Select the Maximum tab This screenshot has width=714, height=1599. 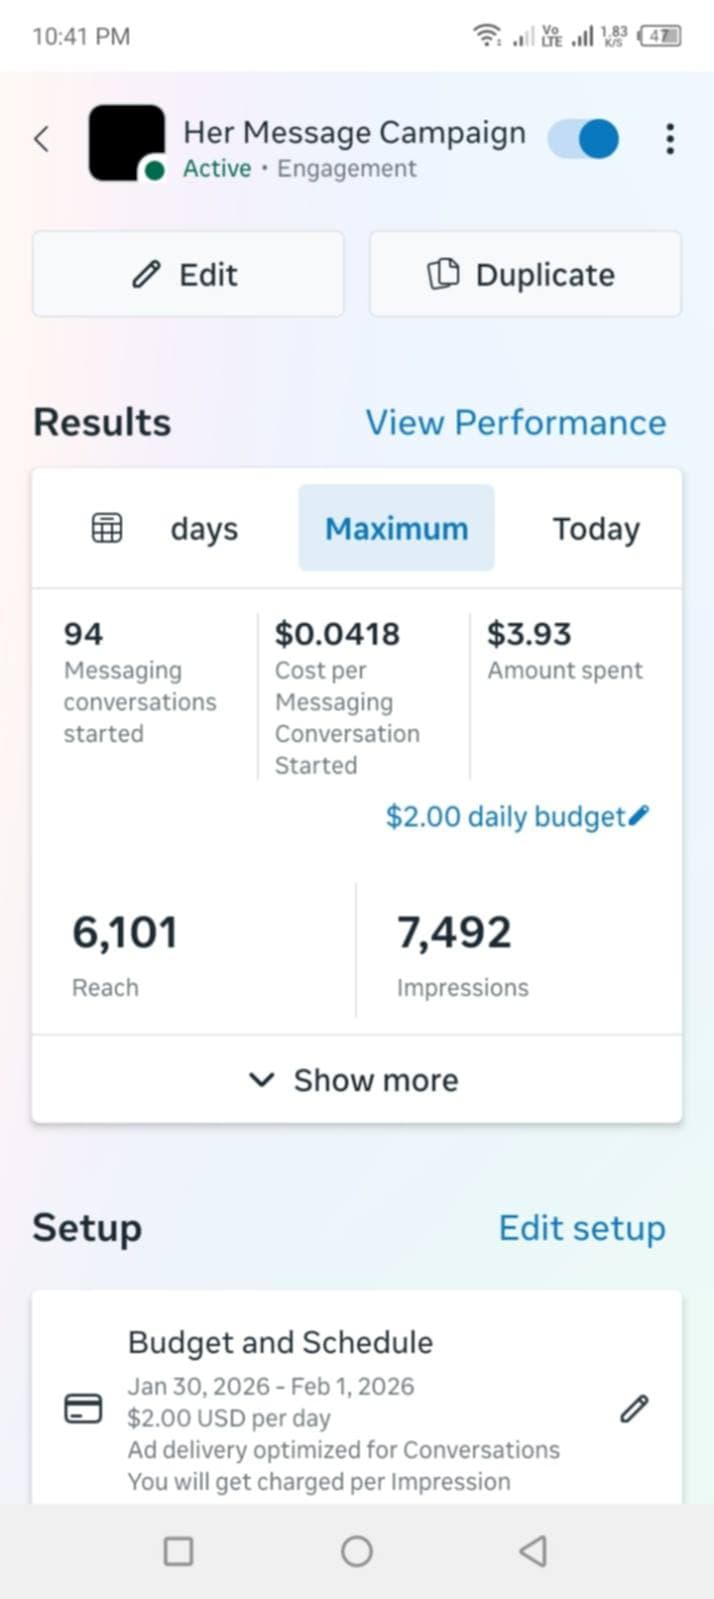pos(396,528)
